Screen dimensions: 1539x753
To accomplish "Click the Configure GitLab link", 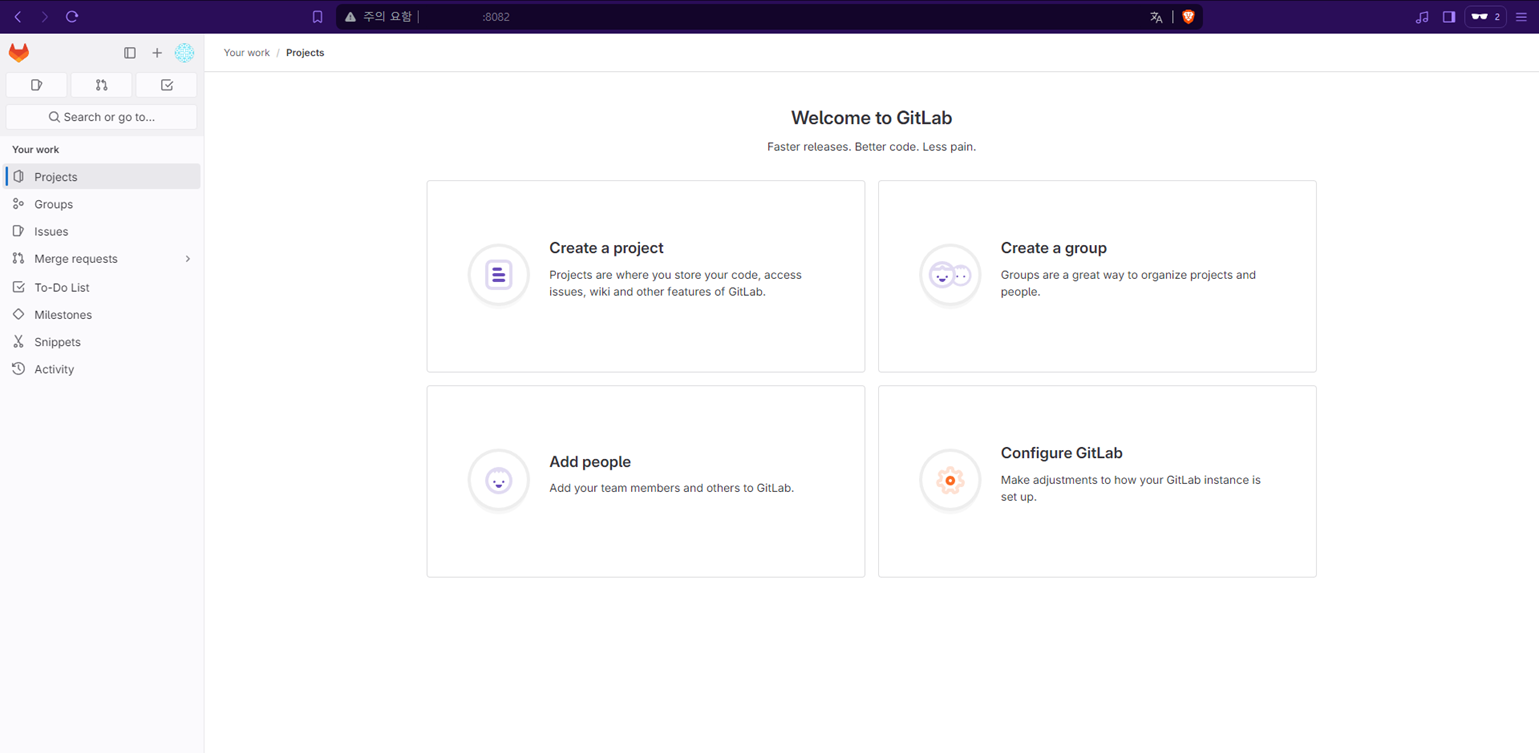I will (x=1061, y=453).
